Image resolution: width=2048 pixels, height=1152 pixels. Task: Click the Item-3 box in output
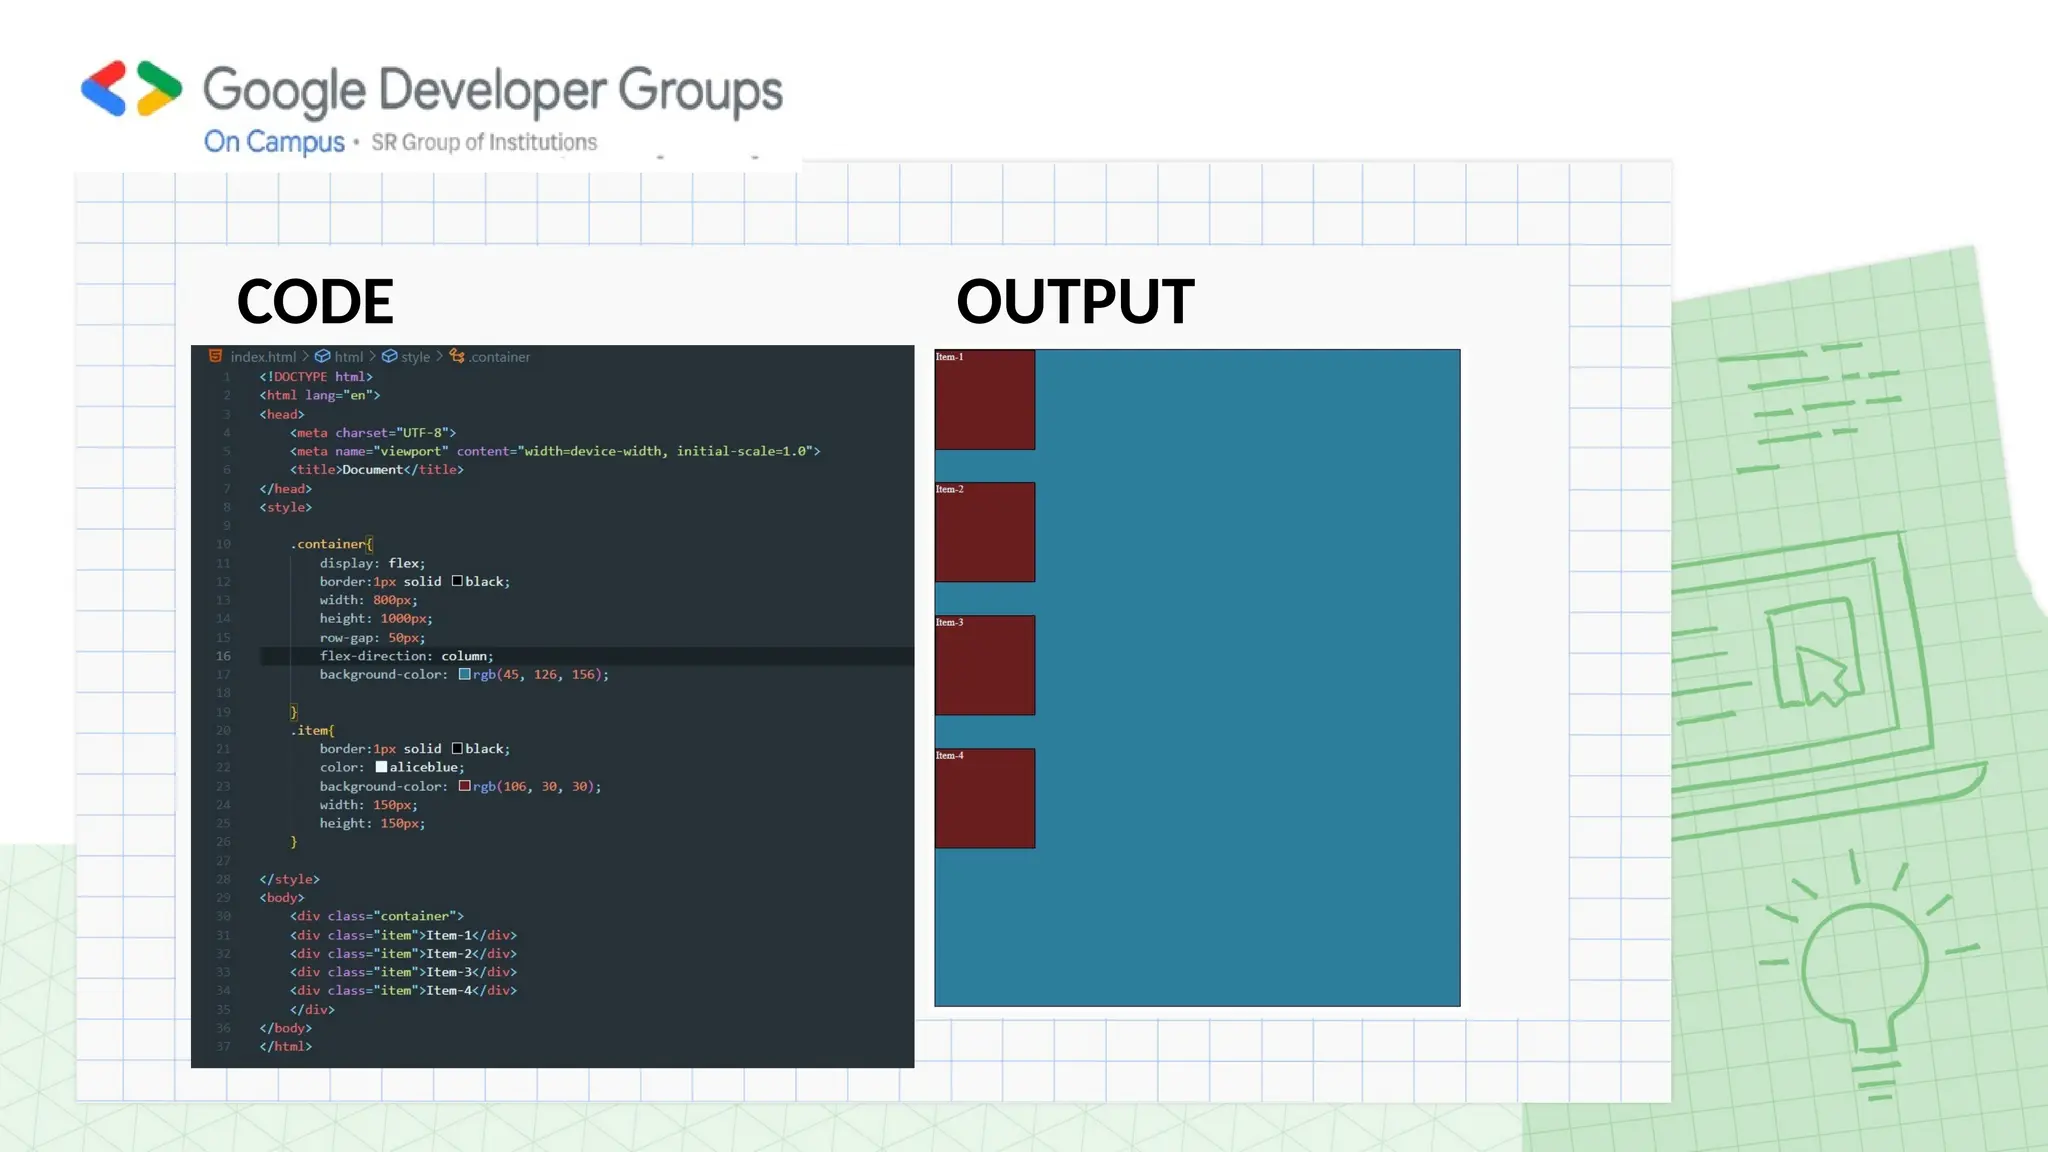pos(985,666)
